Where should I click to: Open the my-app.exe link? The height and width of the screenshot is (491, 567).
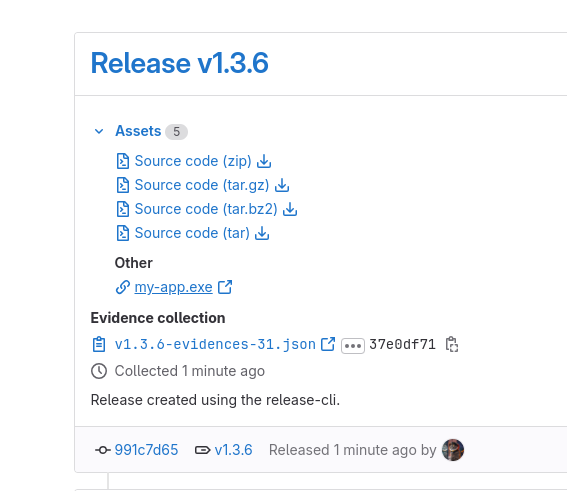coord(173,287)
